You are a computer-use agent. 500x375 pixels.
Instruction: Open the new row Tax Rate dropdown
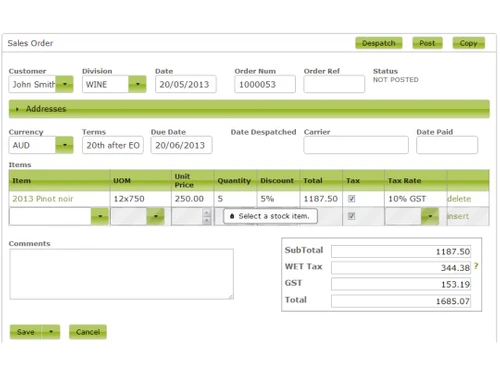click(x=430, y=216)
